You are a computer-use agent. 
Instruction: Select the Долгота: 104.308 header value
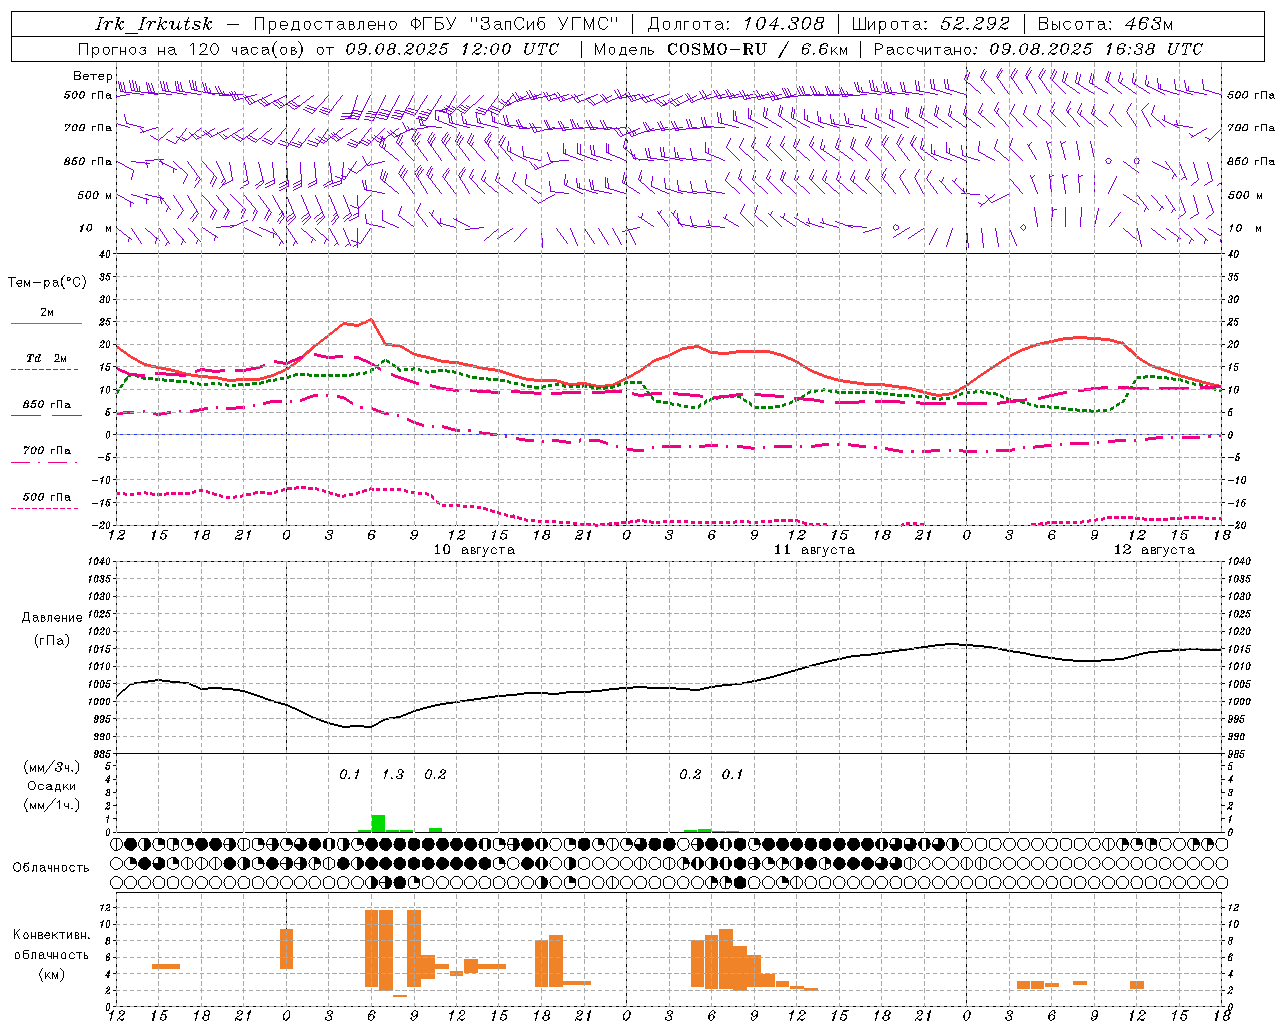[x=736, y=24]
